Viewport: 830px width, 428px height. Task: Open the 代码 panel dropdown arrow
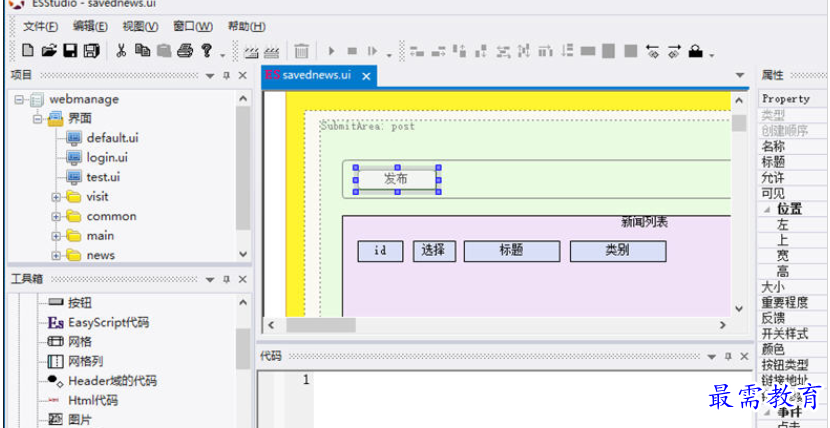712,357
